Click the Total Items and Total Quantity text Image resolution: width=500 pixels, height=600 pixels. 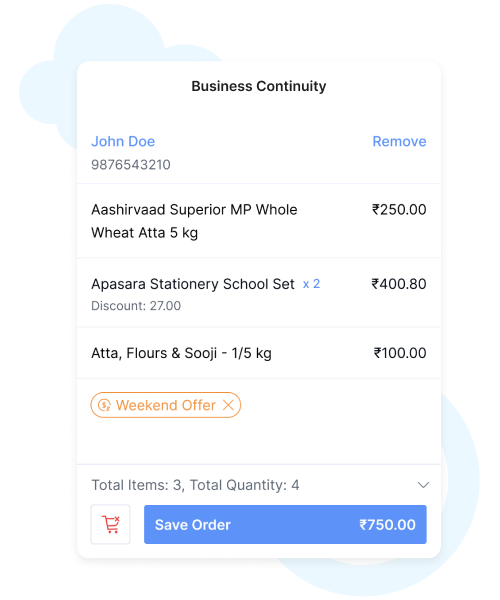pyautogui.click(x=195, y=485)
